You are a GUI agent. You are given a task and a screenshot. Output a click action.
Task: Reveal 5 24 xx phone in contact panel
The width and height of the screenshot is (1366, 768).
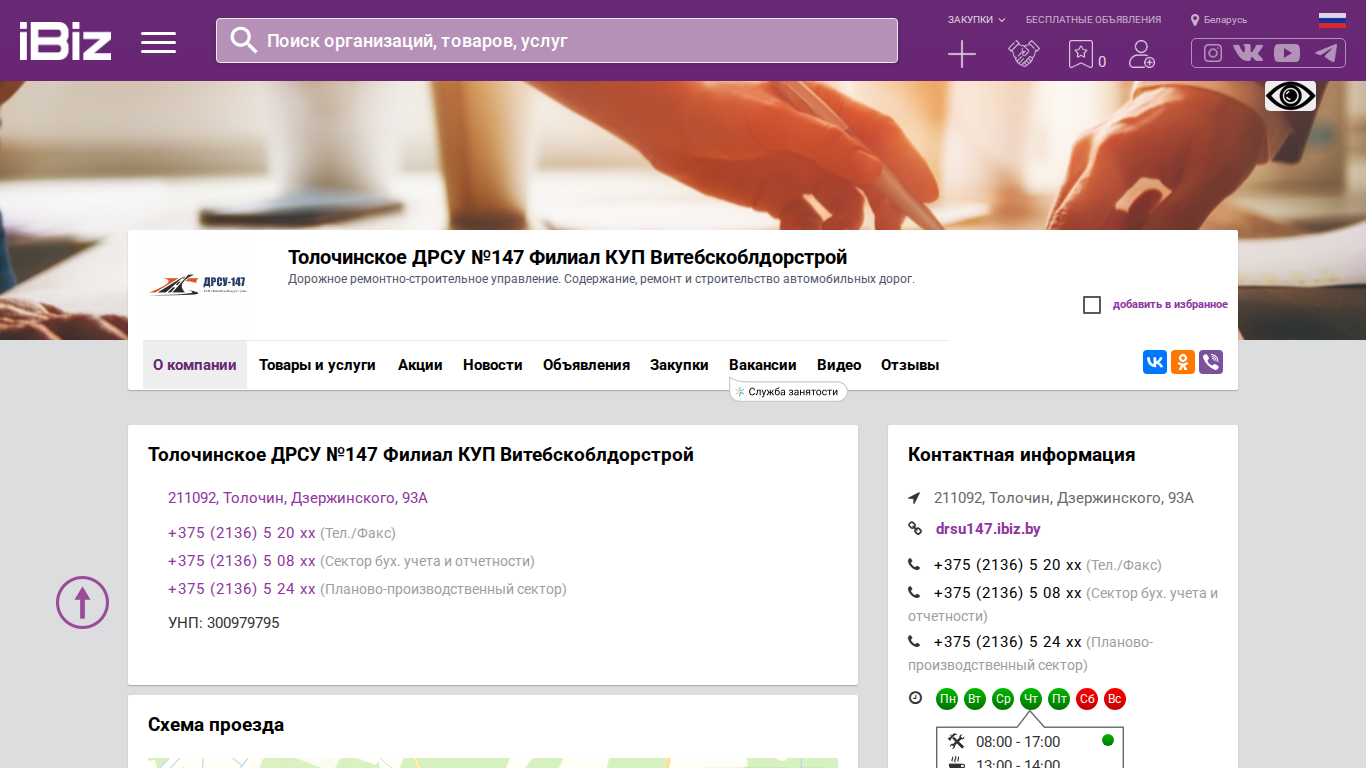[1008, 642]
